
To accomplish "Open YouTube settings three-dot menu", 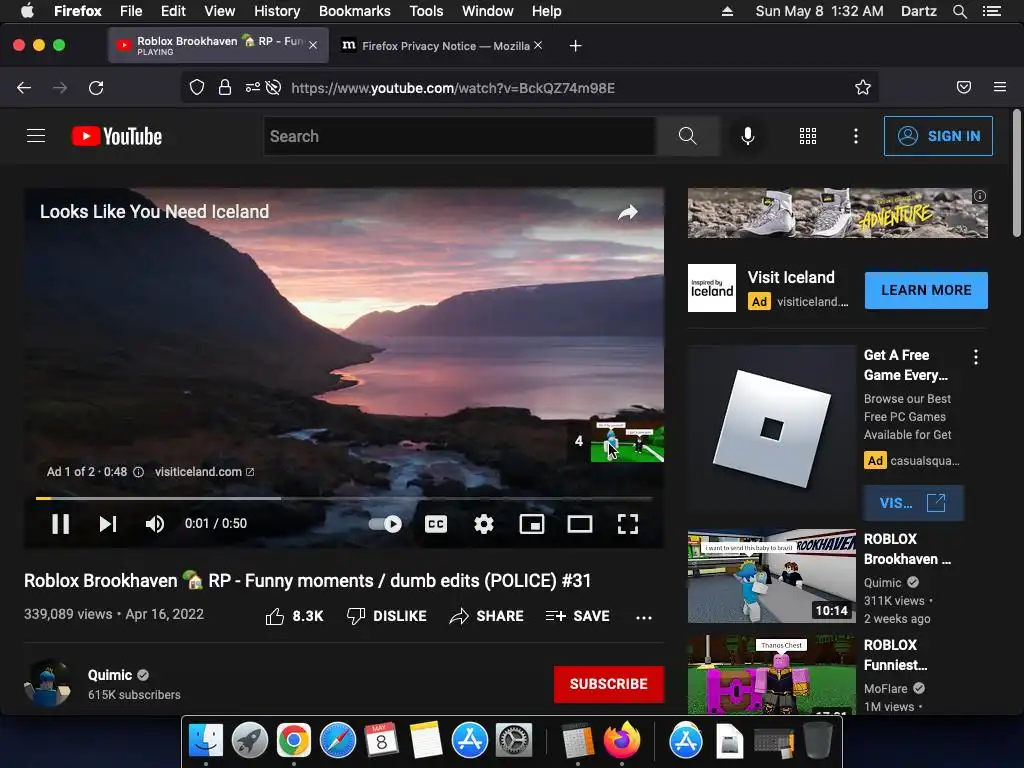I will [x=856, y=136].
